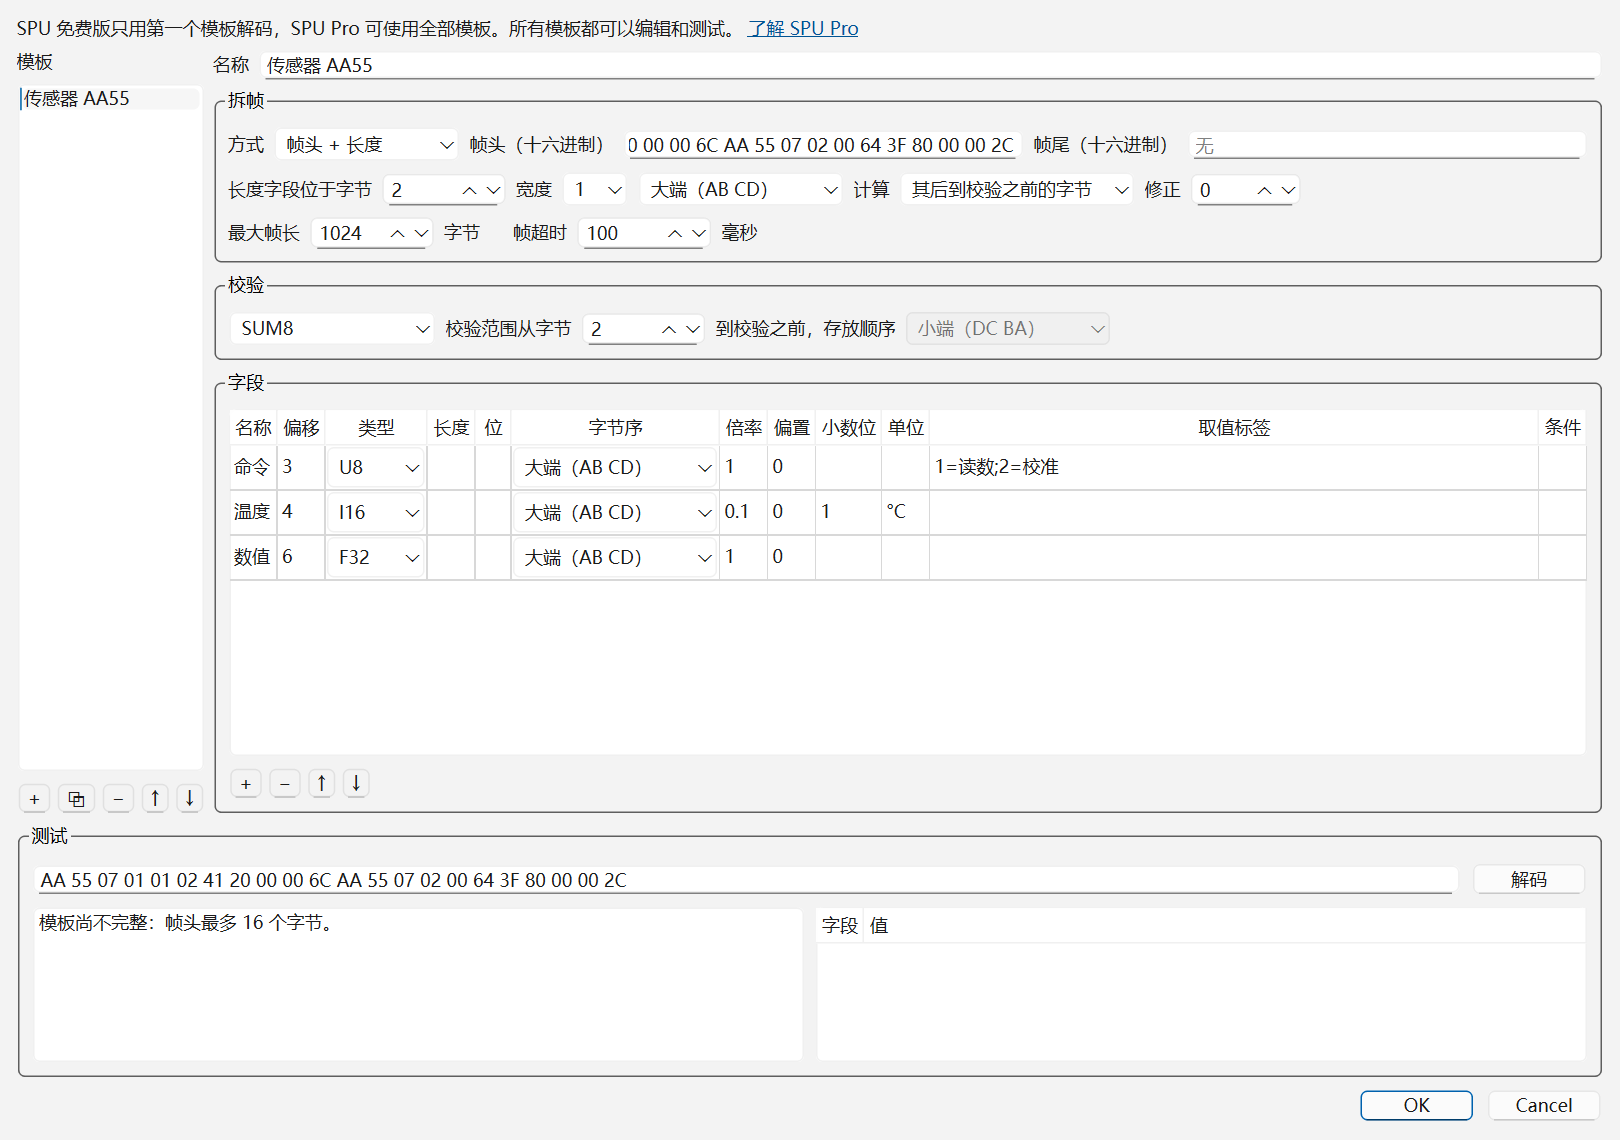1620x1140 pixels.
Task: Open the 了解 SPU Pro link
Action: point(803,28)
